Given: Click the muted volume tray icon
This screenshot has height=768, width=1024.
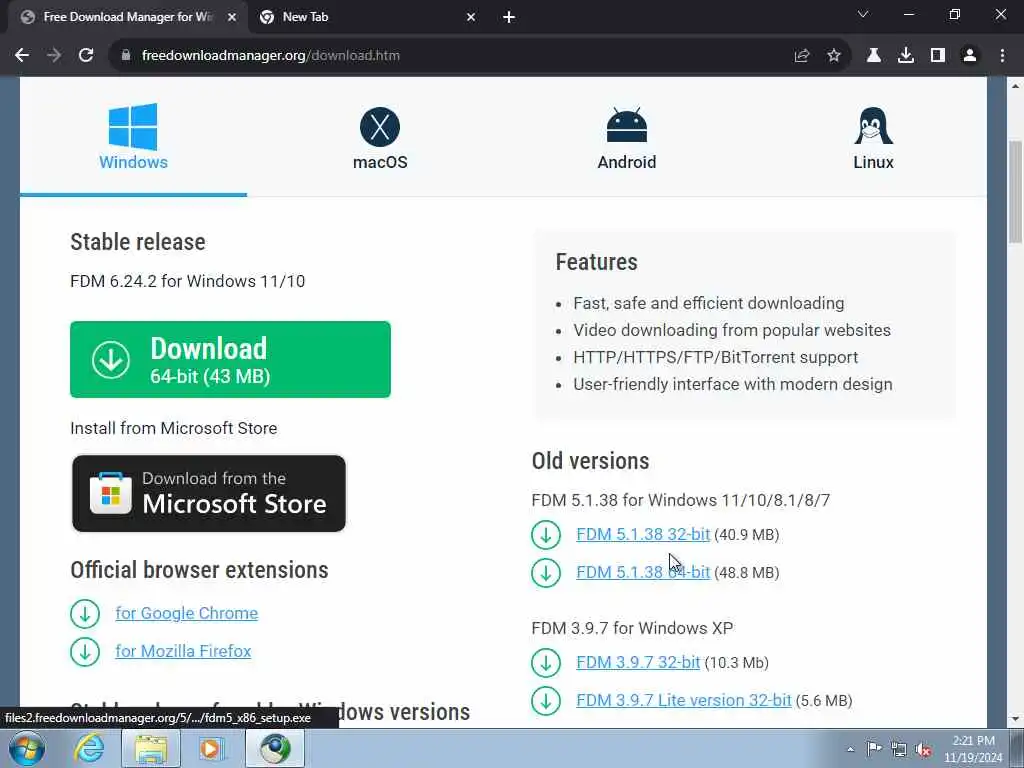Looking at the screenshot, I should 923,750.
